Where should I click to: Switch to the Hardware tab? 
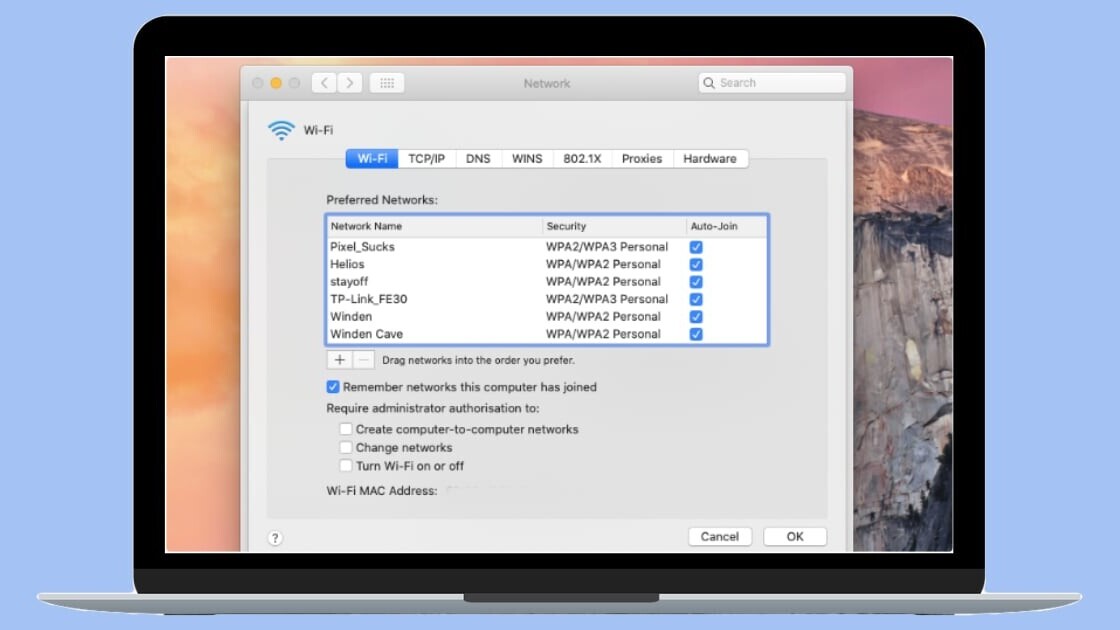tap(710, 158)
